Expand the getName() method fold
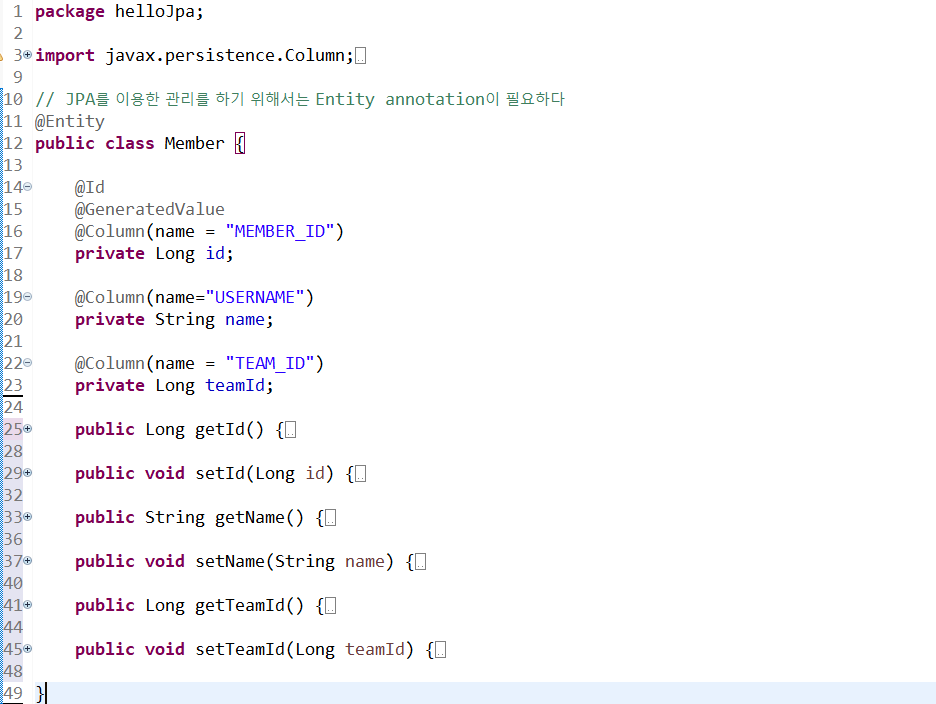Viewport: 936px width, 704px height. [x=27, y=517]
